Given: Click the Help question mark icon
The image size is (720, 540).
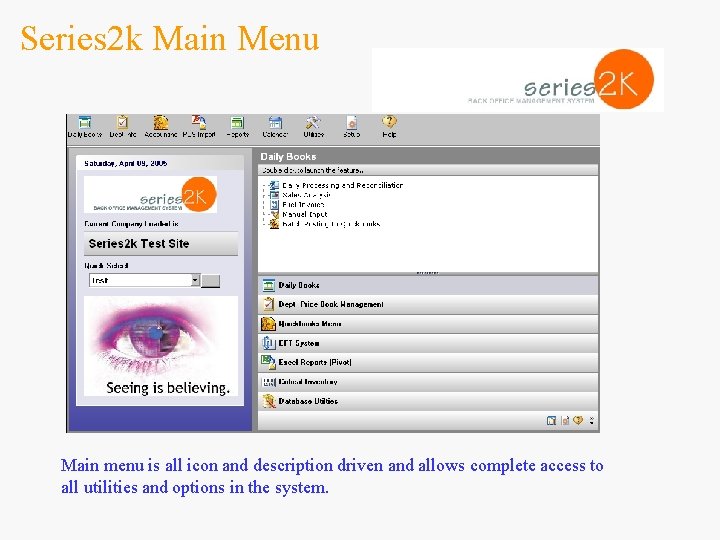Looking at the screenshot, I should 389,126.
